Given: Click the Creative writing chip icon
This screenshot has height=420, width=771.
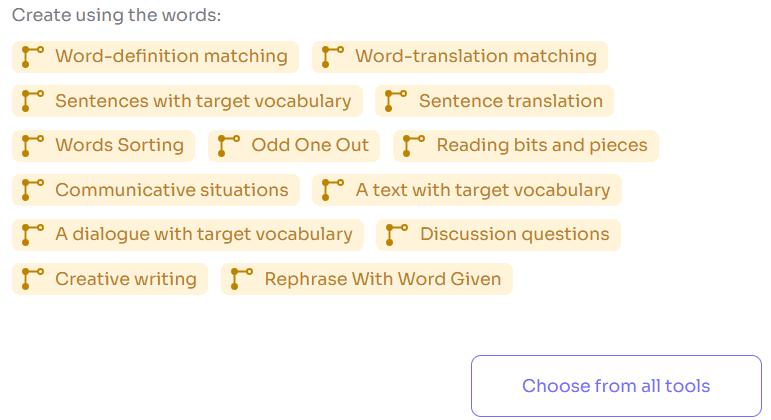Looking at the screenshot, I should (33, 278).
